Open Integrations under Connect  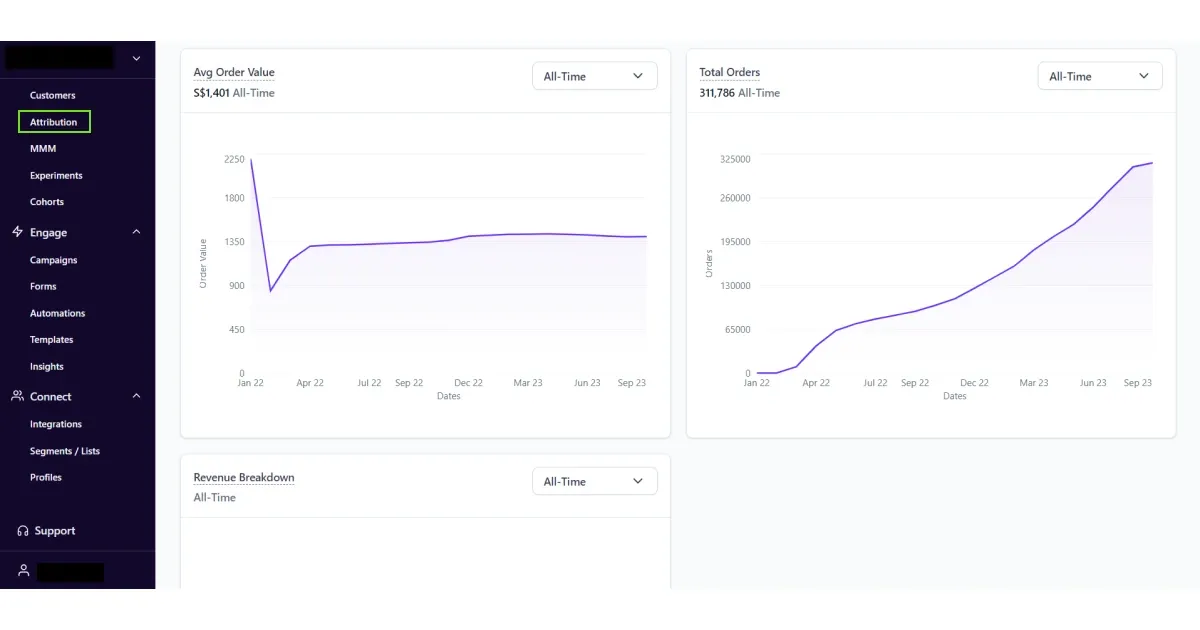56,424
